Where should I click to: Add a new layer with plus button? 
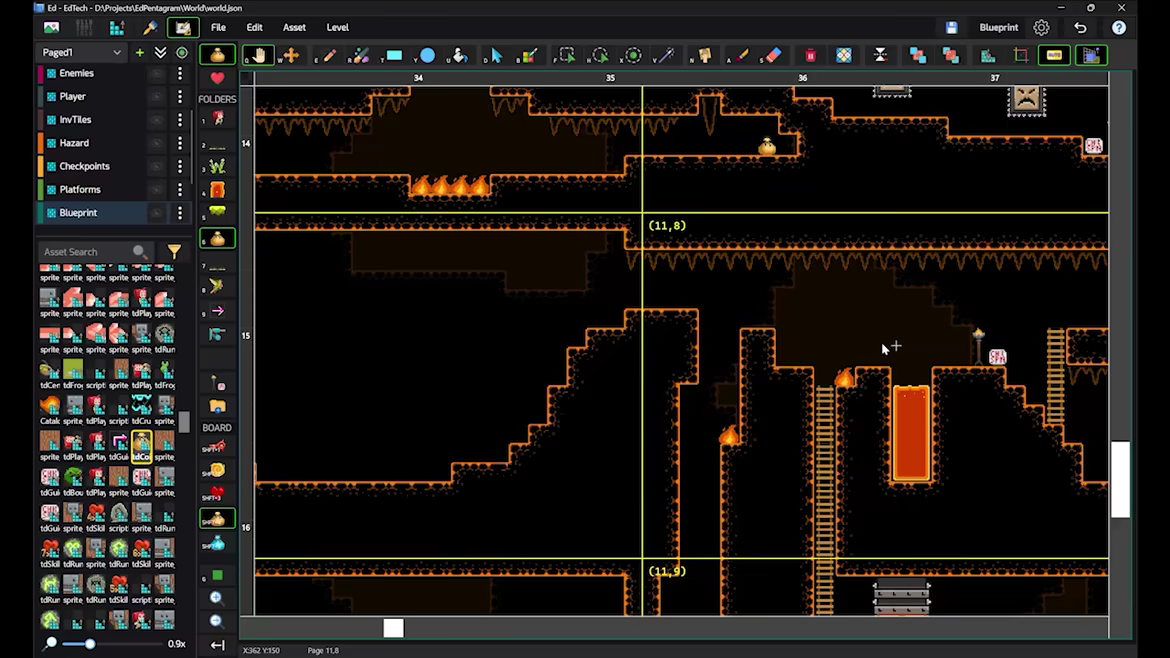point(140,52)
